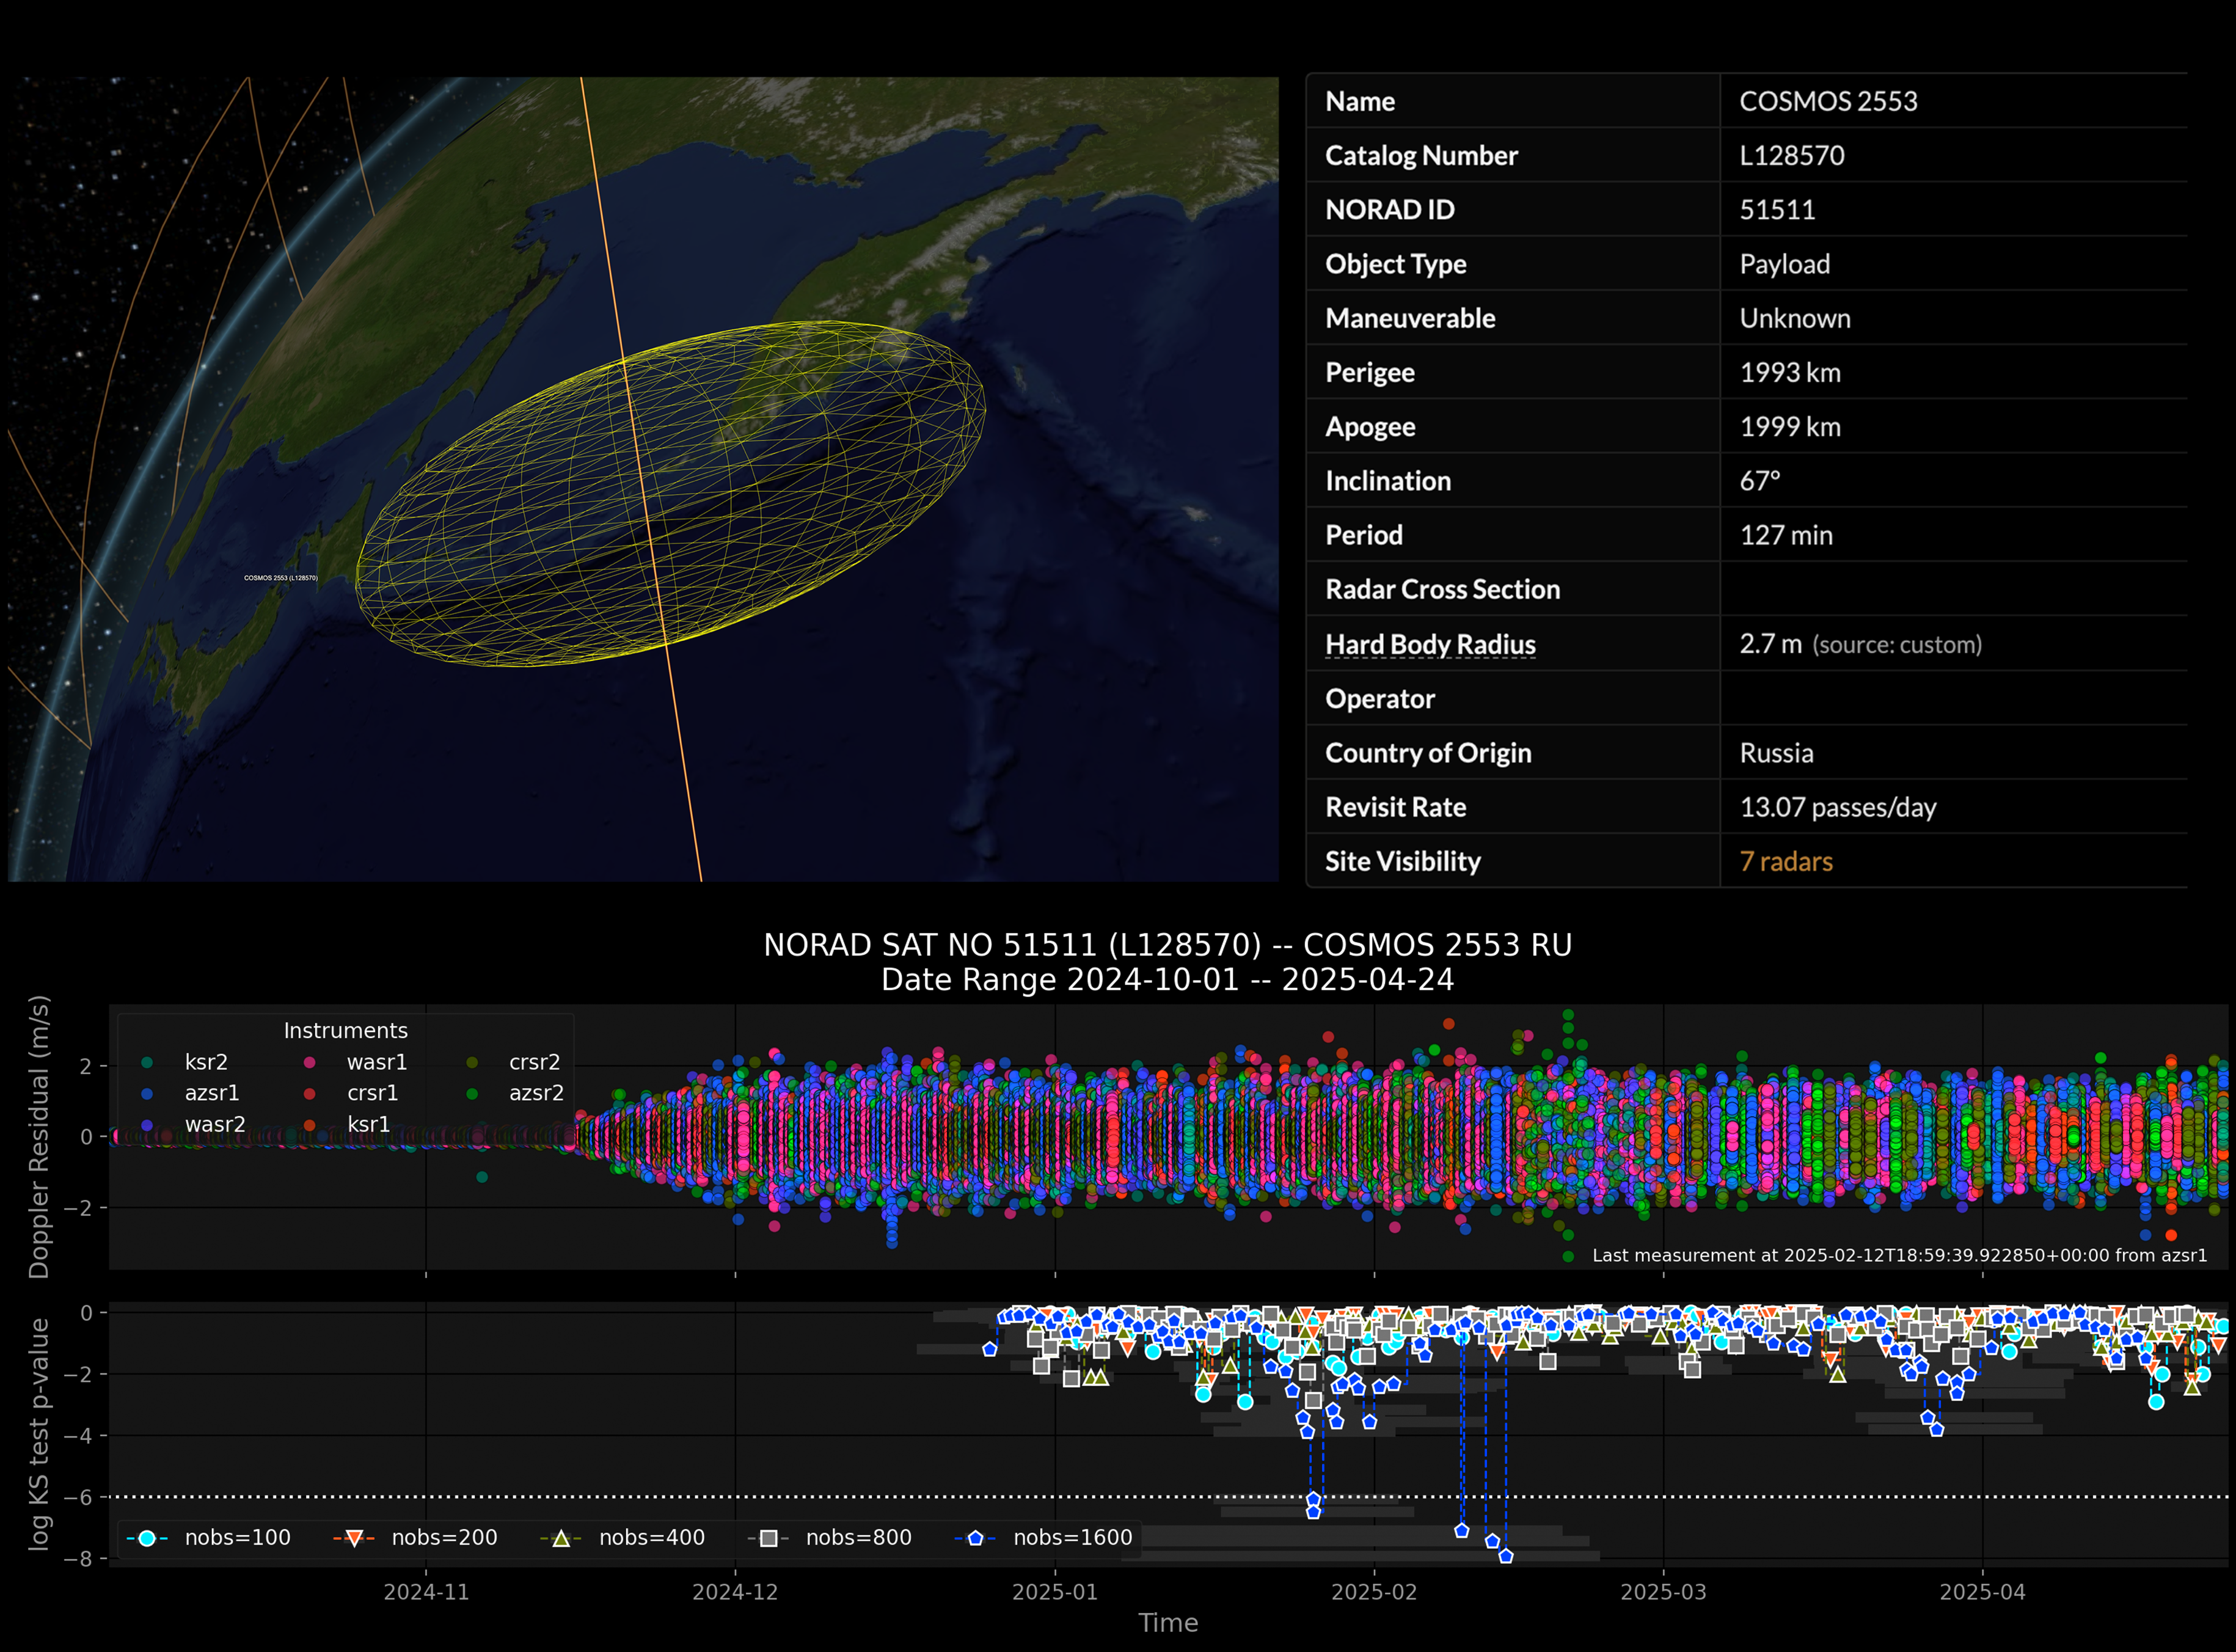Click the ksr2 instrument legend dot
The height and width of the screenshot is (1652, 2236).
coord(147,1062)
